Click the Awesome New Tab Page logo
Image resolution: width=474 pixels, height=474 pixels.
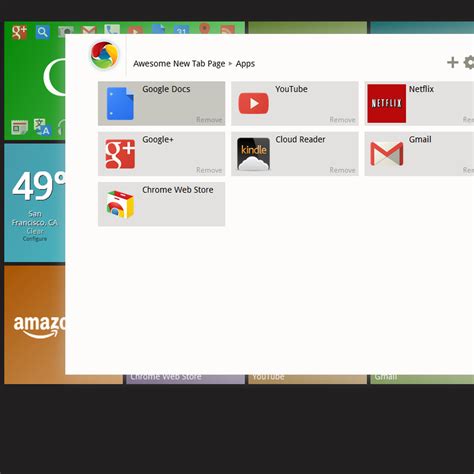click(x=105, y=55)
